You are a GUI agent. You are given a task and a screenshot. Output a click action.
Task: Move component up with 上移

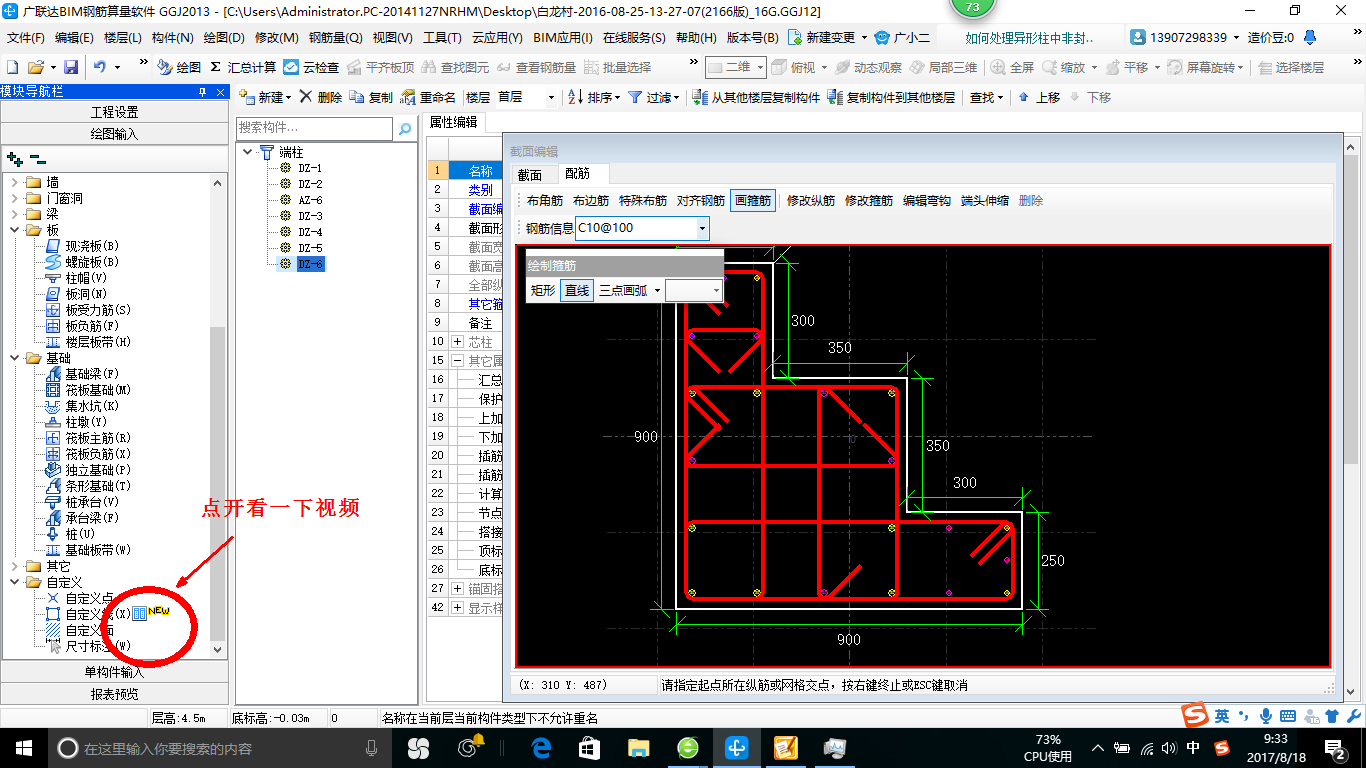coord(1039,97)
